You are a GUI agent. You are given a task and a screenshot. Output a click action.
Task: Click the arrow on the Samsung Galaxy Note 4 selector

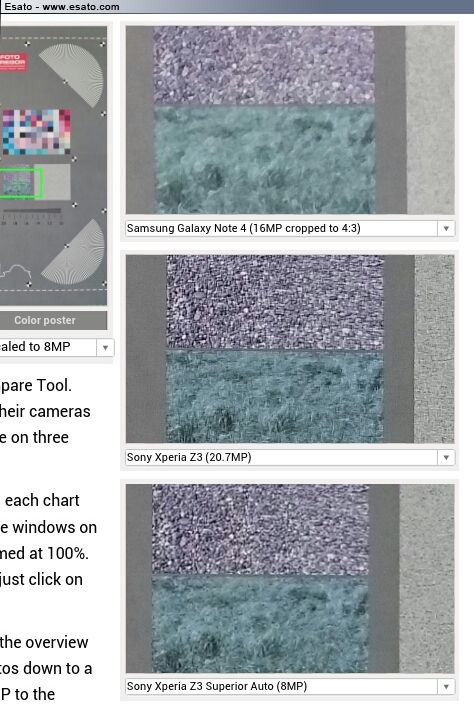[446, 228]
